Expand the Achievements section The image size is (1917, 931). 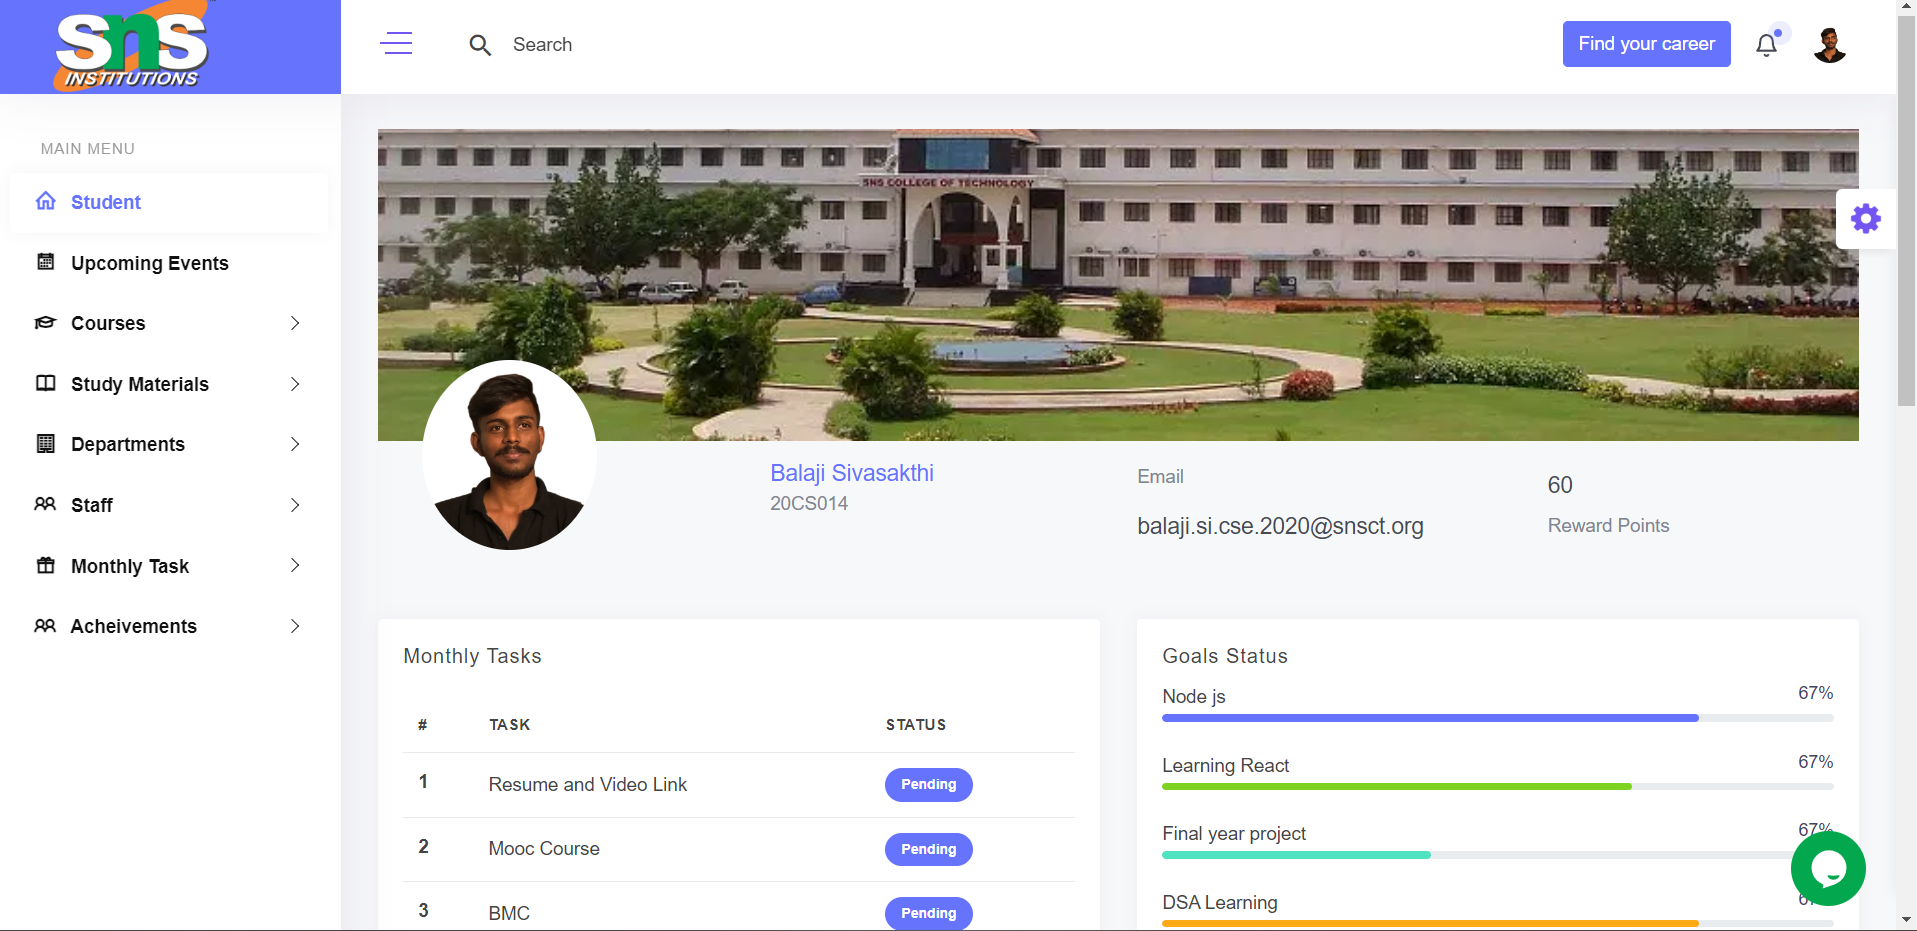tap(294, 626)
